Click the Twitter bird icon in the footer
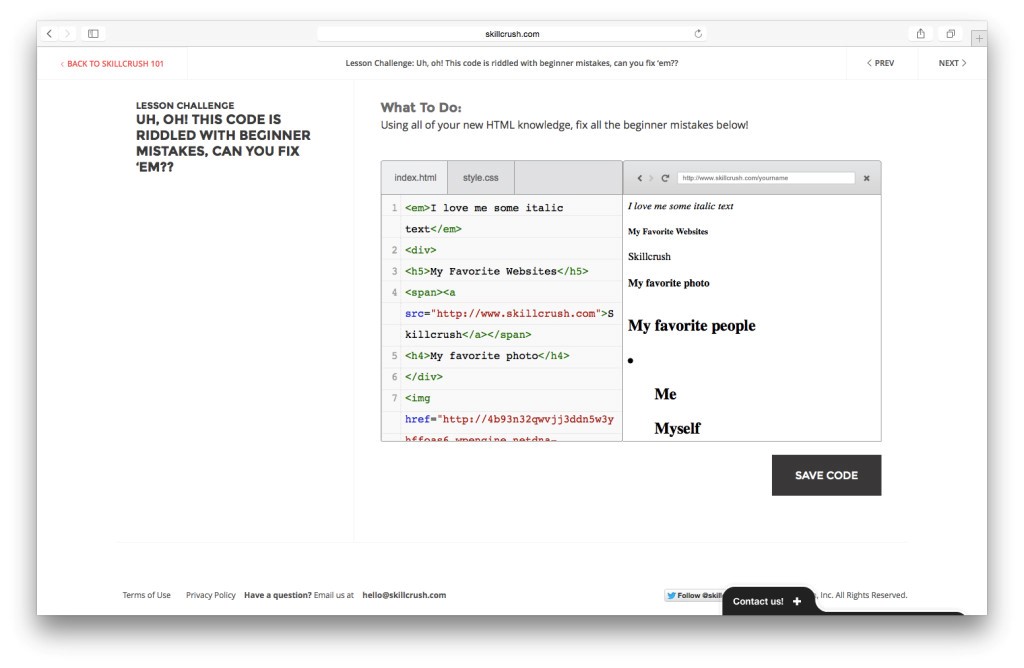This screenshot has width=1024, height=668. point(671,596)
